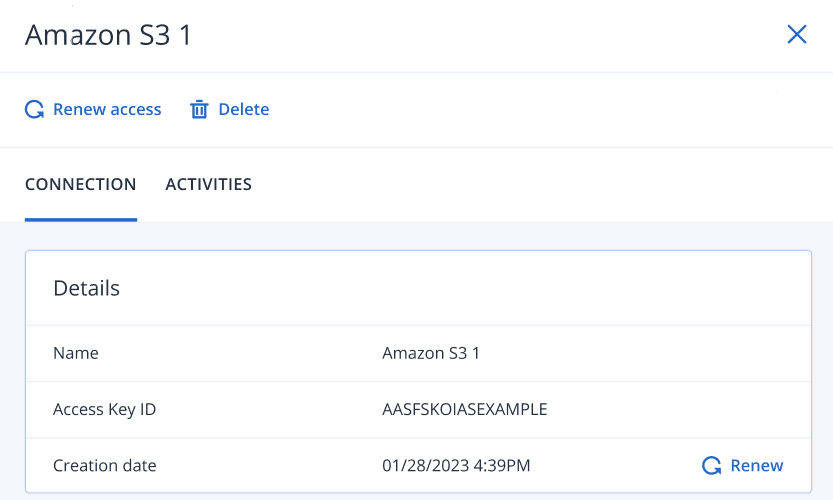
Task: Close the Amazon S3 1 panel
Action: [x=797, y=35]
